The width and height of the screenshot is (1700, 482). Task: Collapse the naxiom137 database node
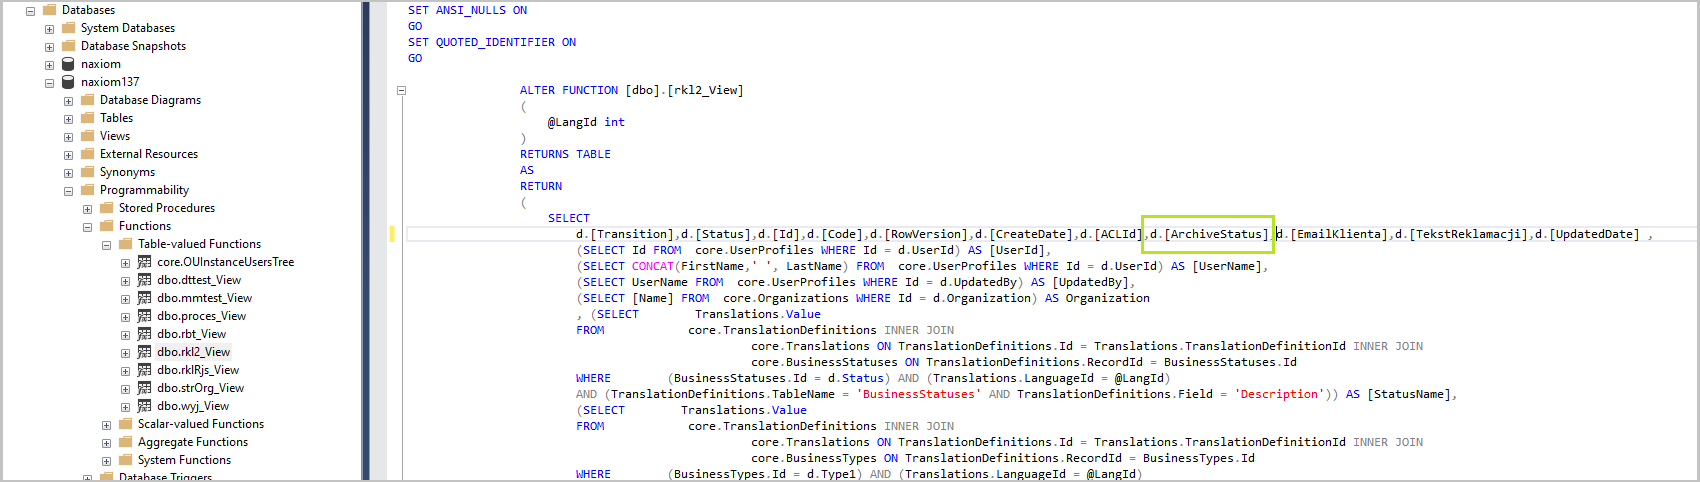coord(49,83)
